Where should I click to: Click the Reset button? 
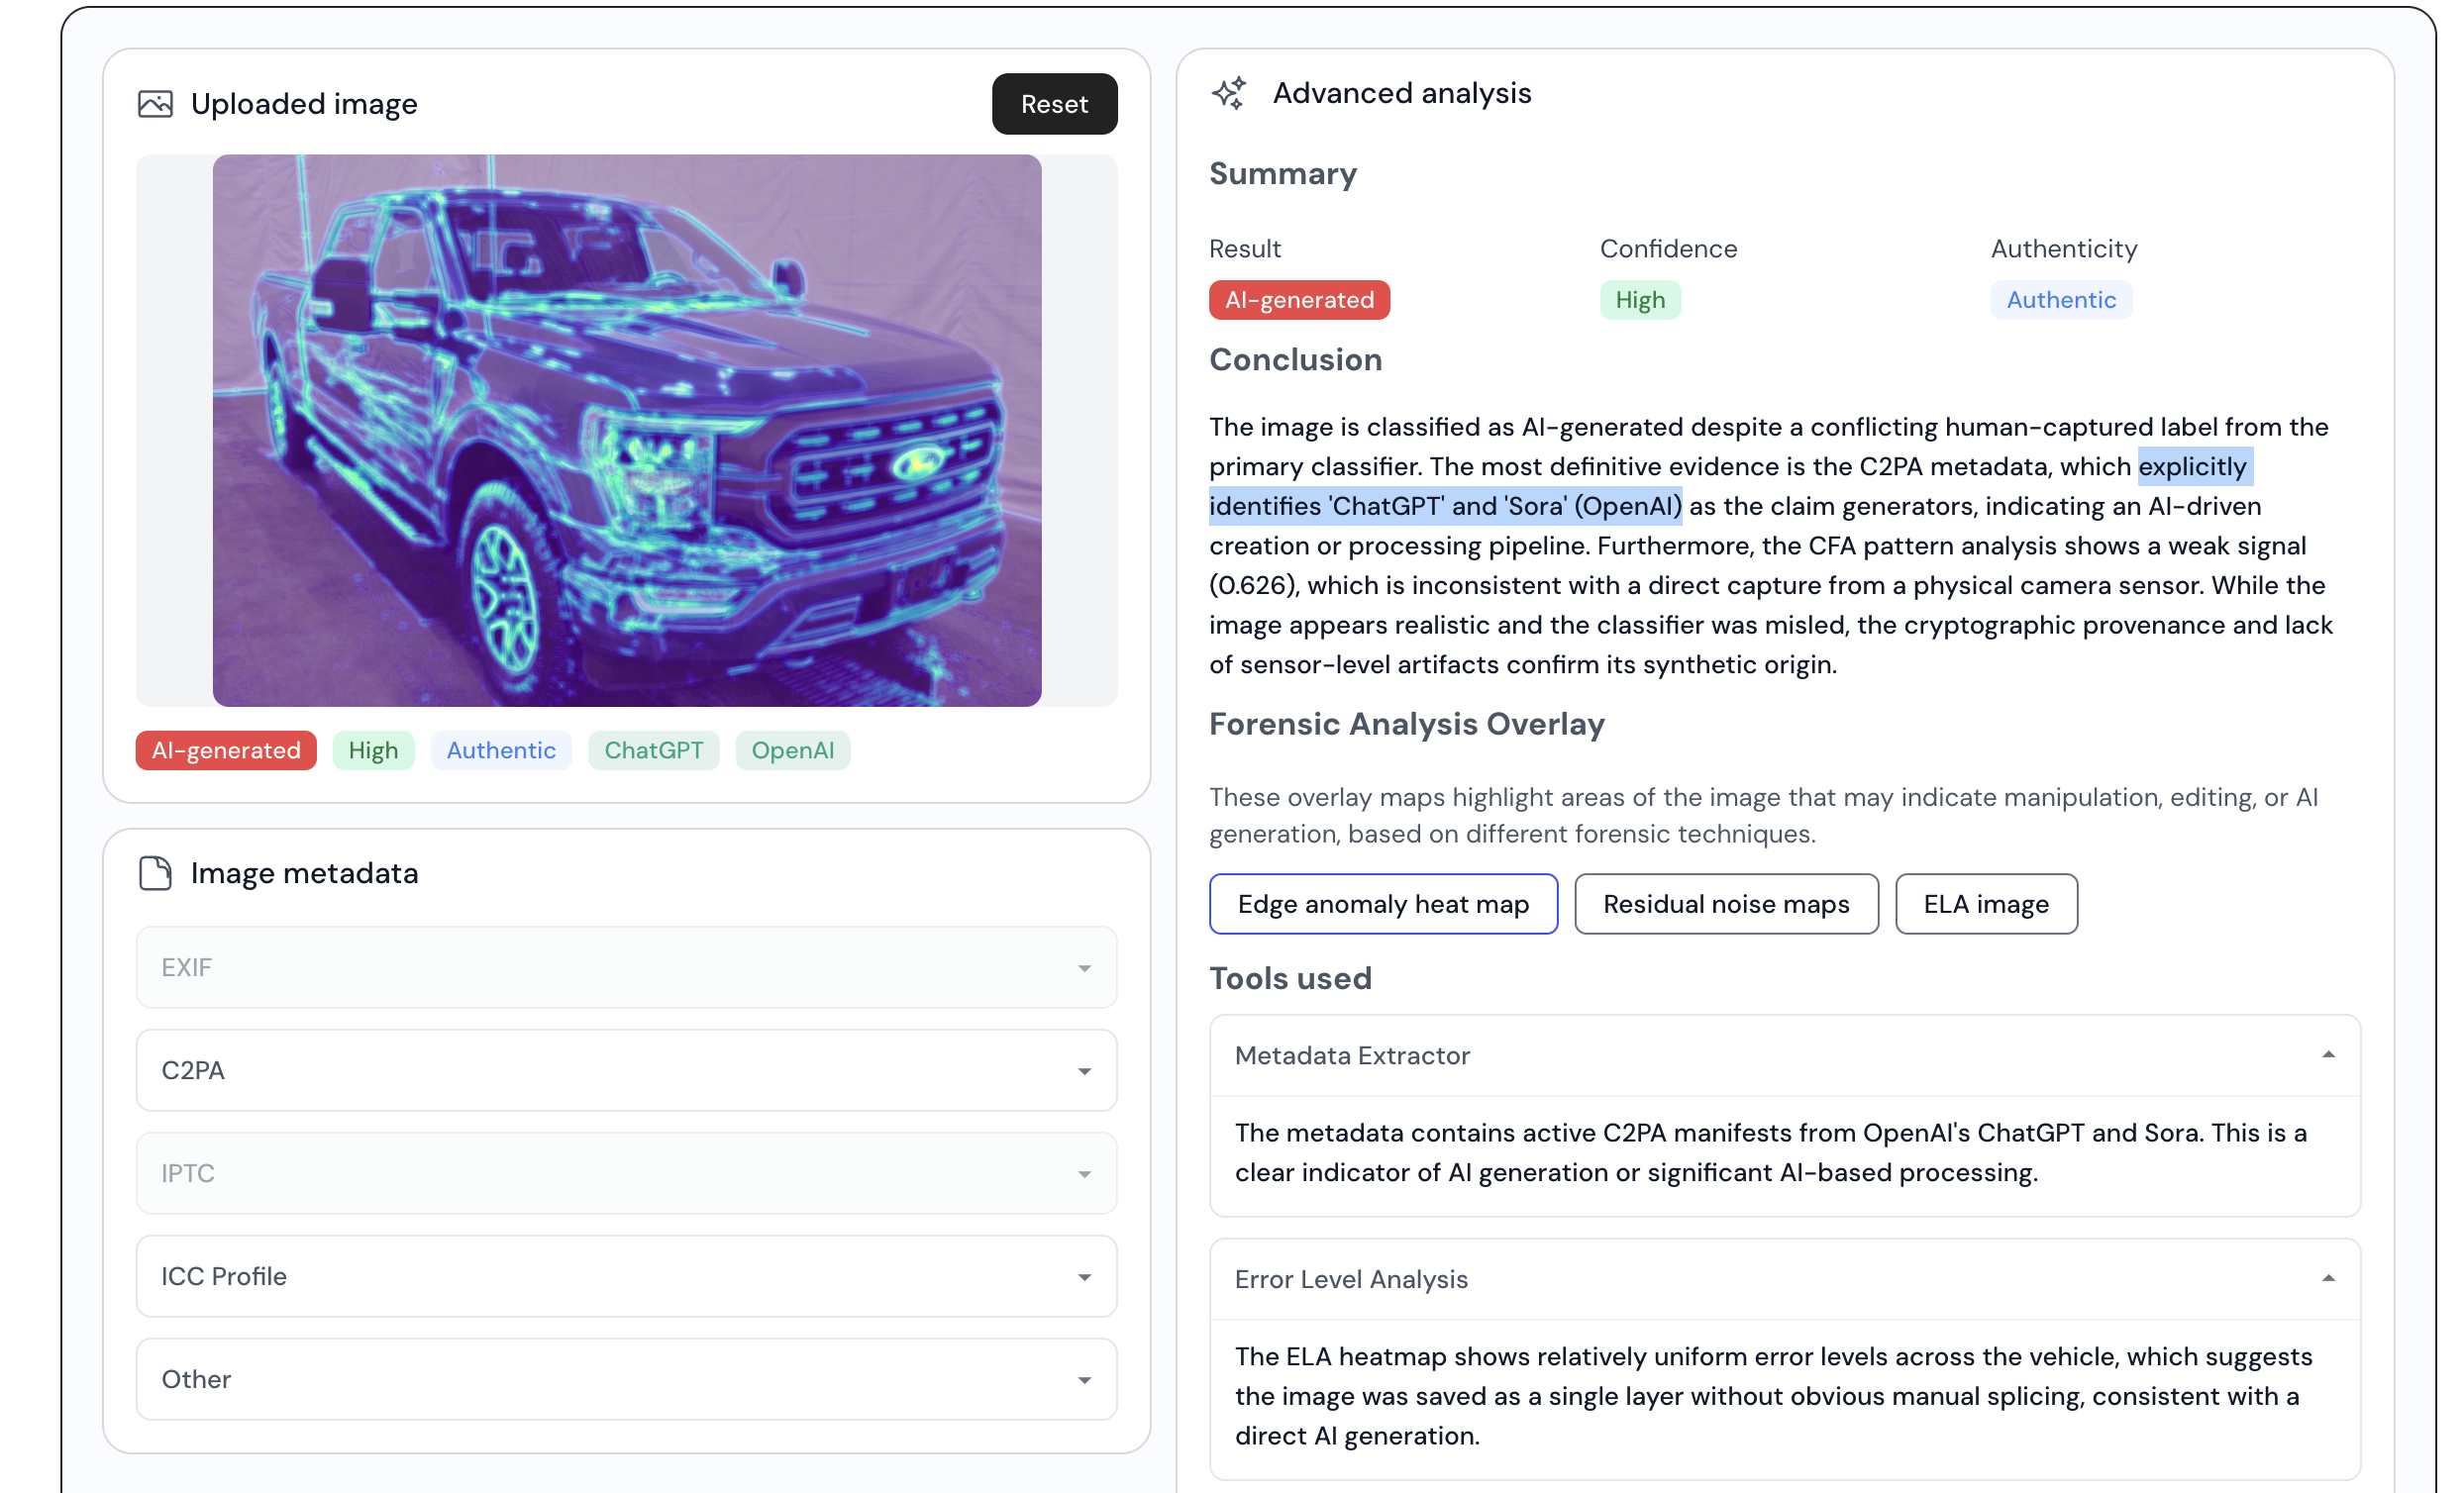[x=1054, y=103]
